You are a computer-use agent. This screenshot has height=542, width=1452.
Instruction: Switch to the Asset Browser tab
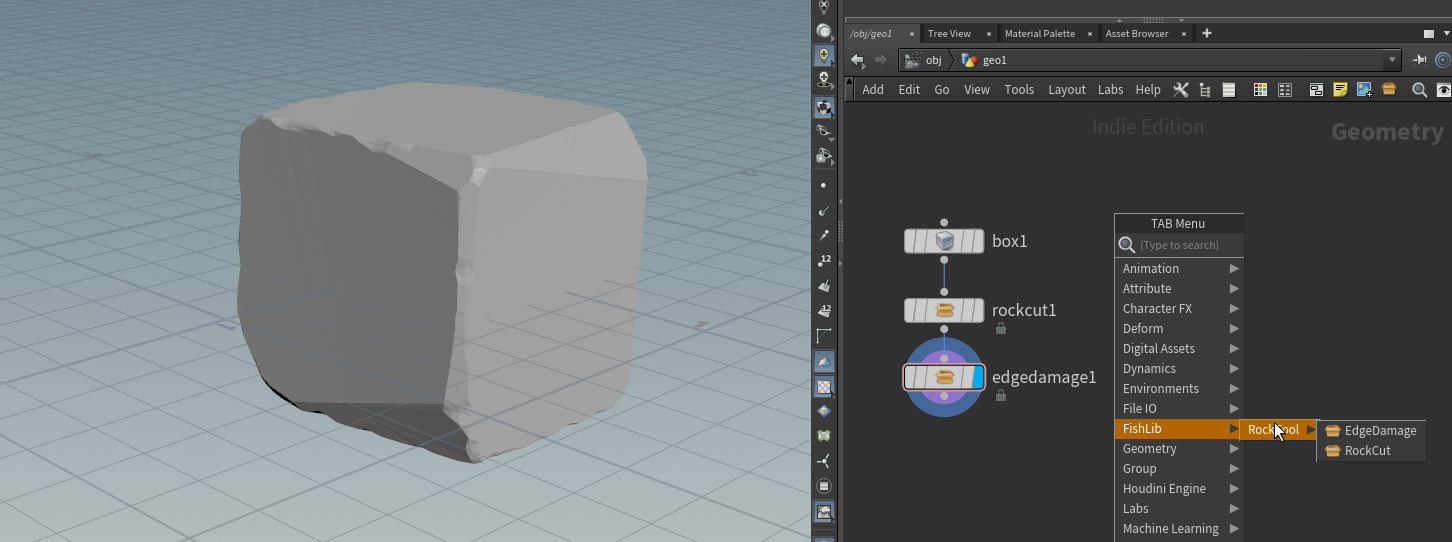pos(1137,33)
